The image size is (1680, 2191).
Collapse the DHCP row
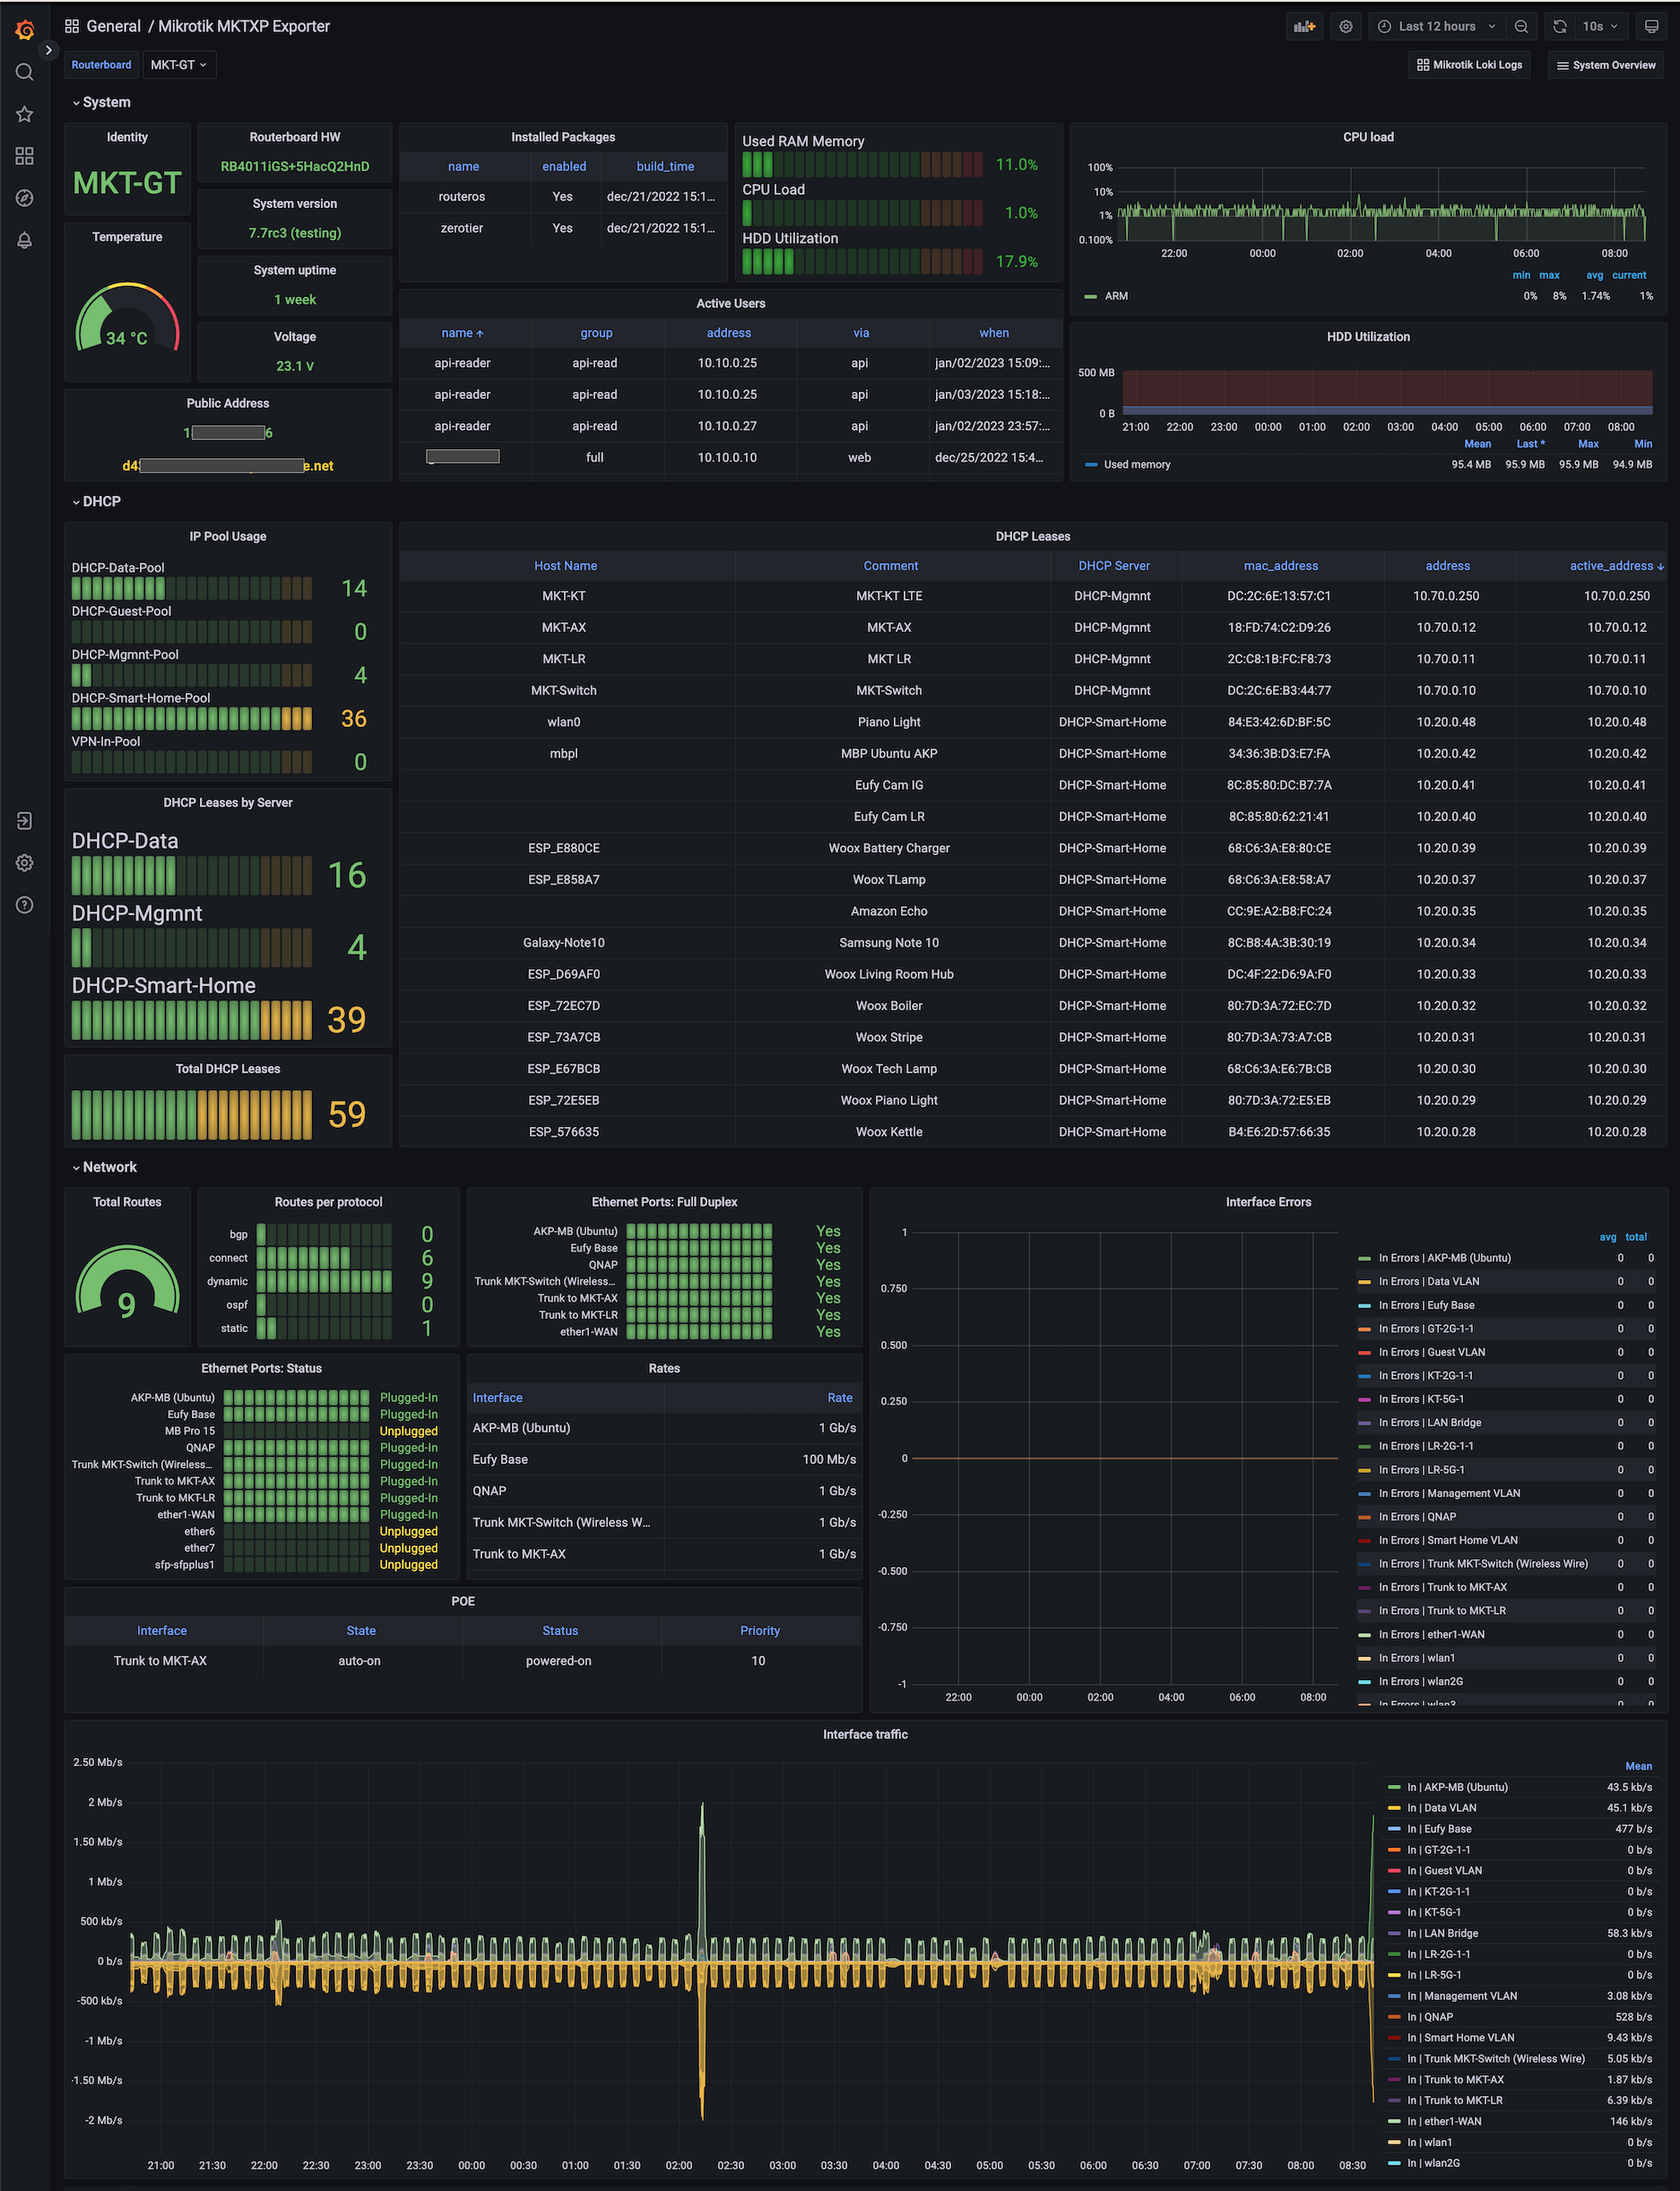click(x=96, y=501)
